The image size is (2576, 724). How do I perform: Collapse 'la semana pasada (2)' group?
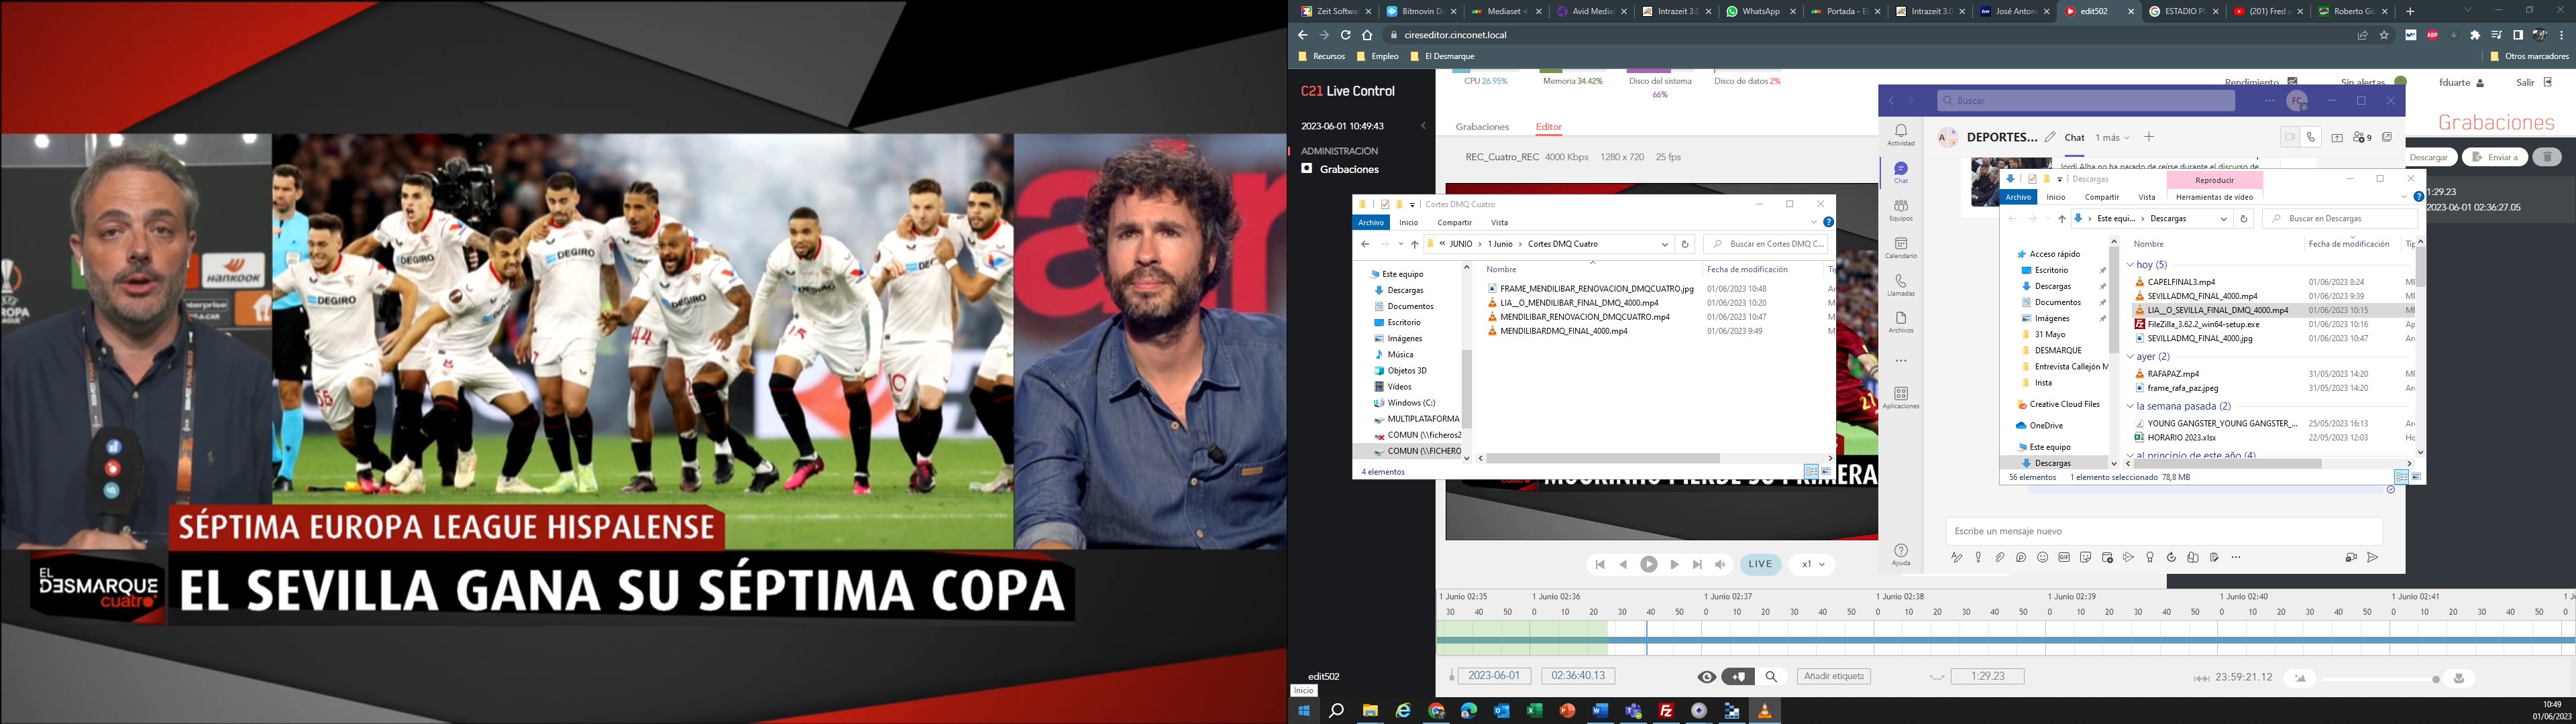pyautogui.click(x=2130, y=407)
